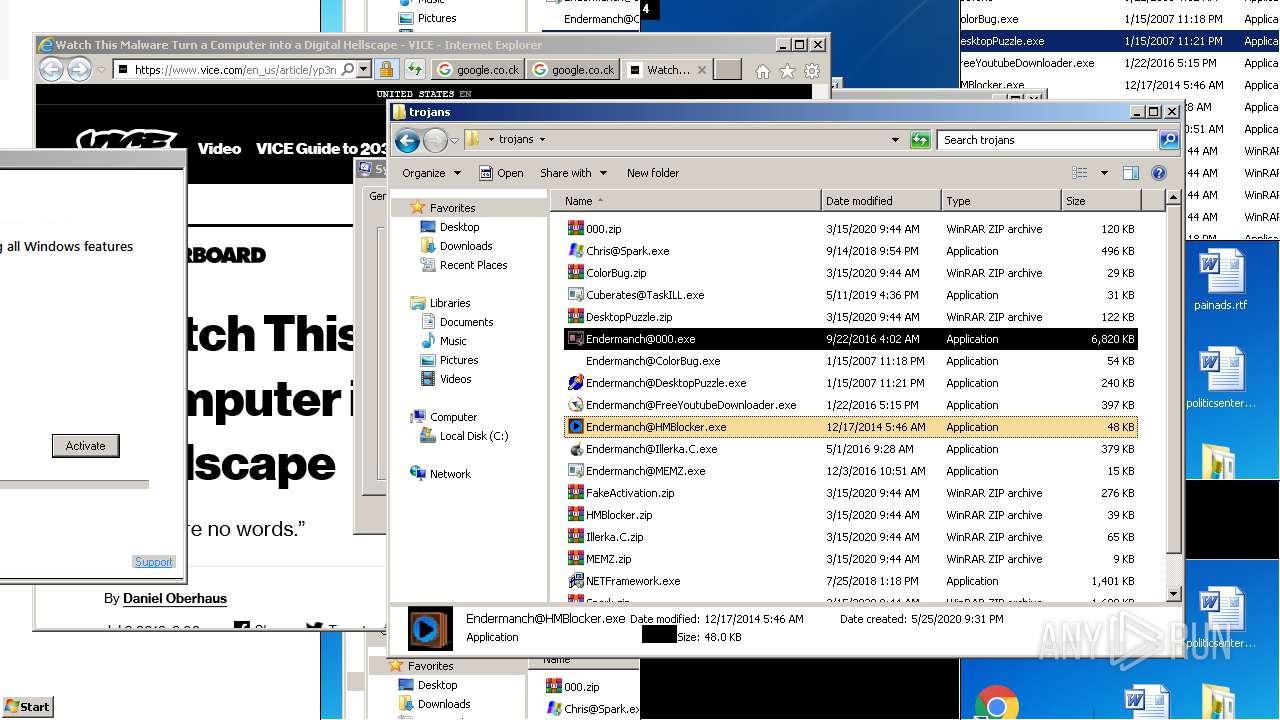Click the lock security icon in IE
Screen dimensions: 1280x720
386,69
